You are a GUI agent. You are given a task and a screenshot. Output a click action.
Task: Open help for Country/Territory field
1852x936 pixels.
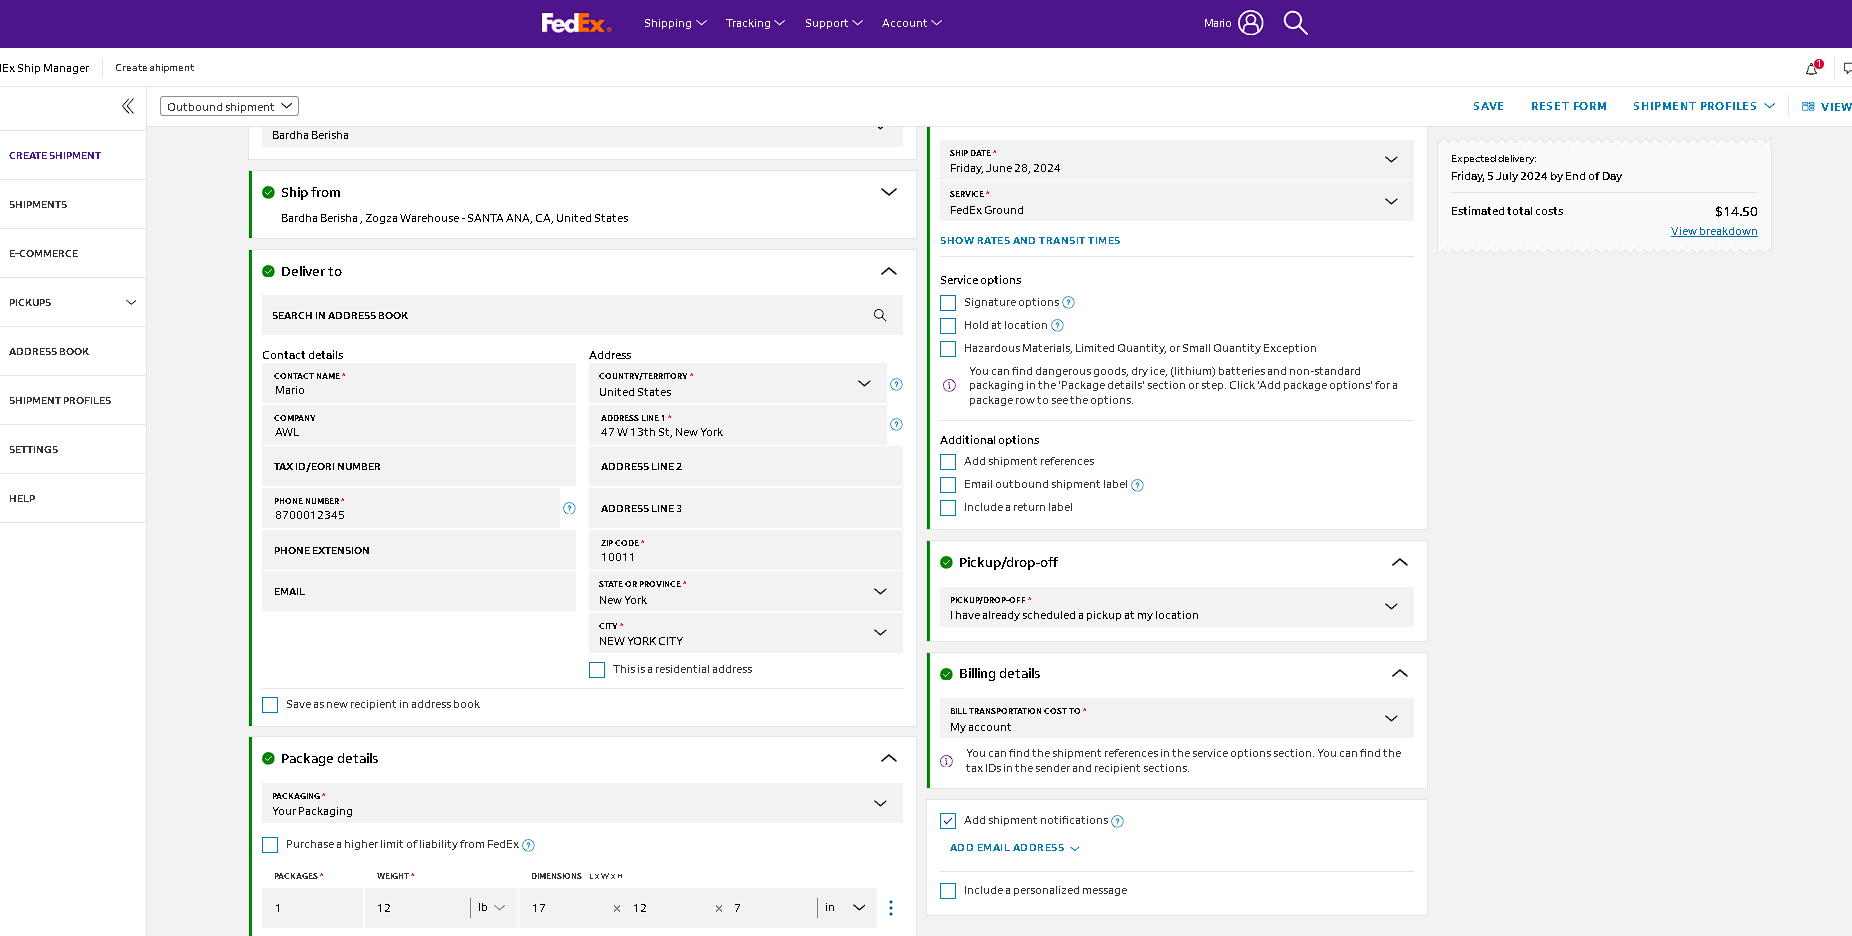[x=896, y=384]
